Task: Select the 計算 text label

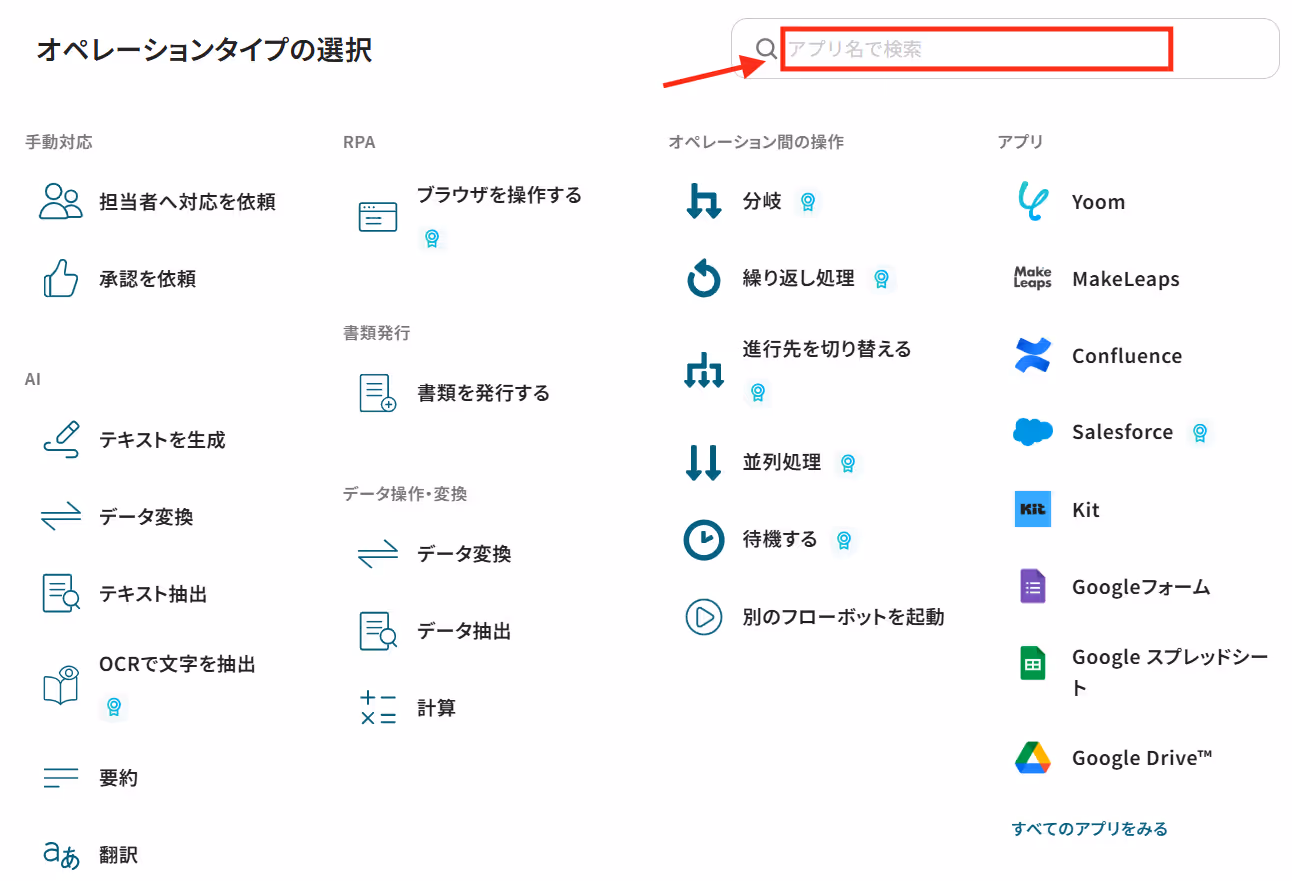Action: 437,707
